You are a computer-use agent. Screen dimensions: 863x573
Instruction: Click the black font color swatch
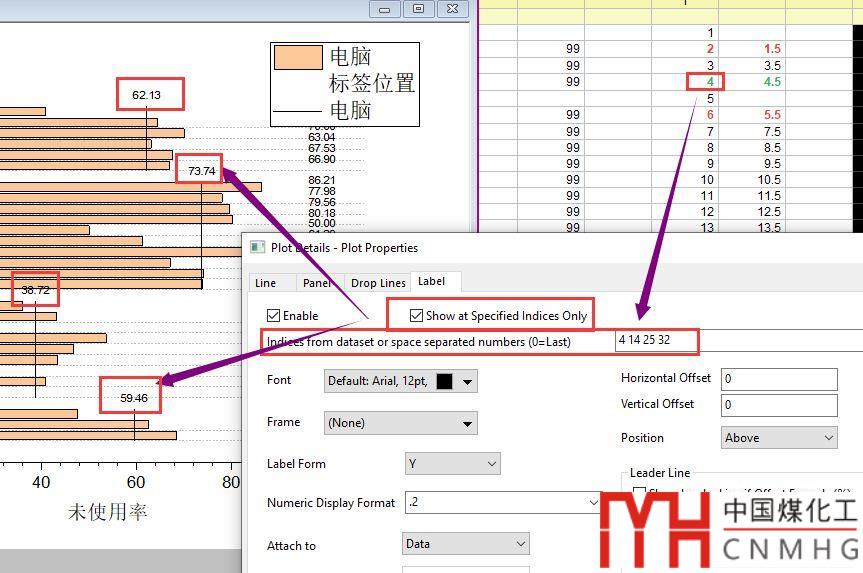(x=444, y=381)
